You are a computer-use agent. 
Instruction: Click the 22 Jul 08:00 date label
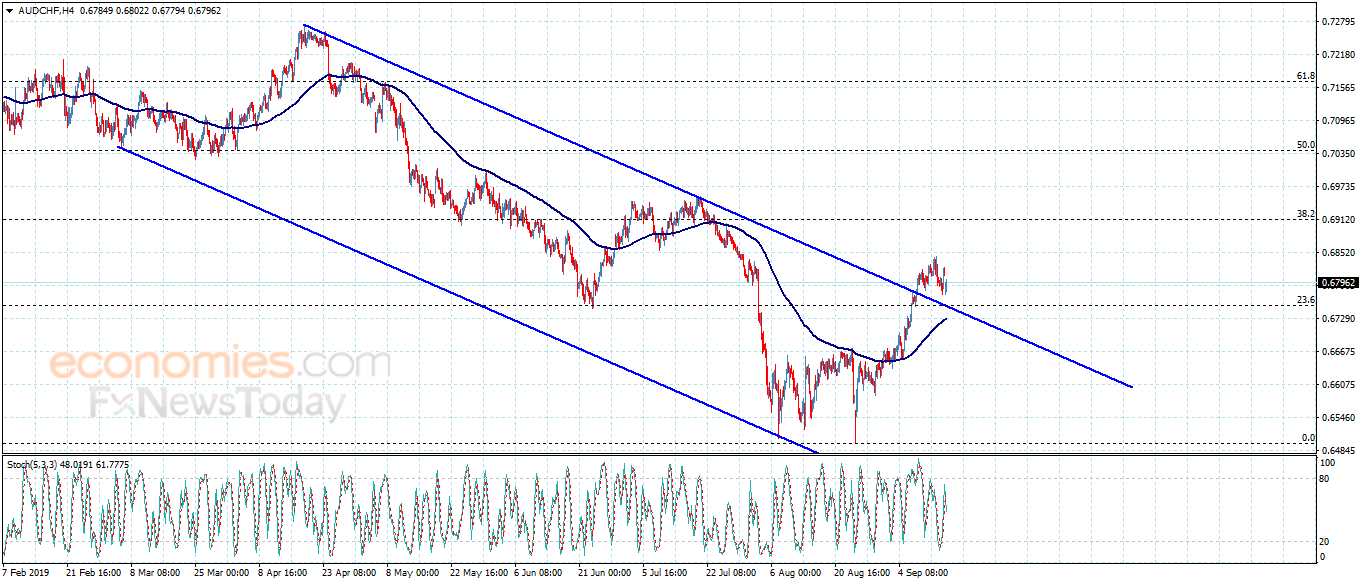tap(732, 574)
